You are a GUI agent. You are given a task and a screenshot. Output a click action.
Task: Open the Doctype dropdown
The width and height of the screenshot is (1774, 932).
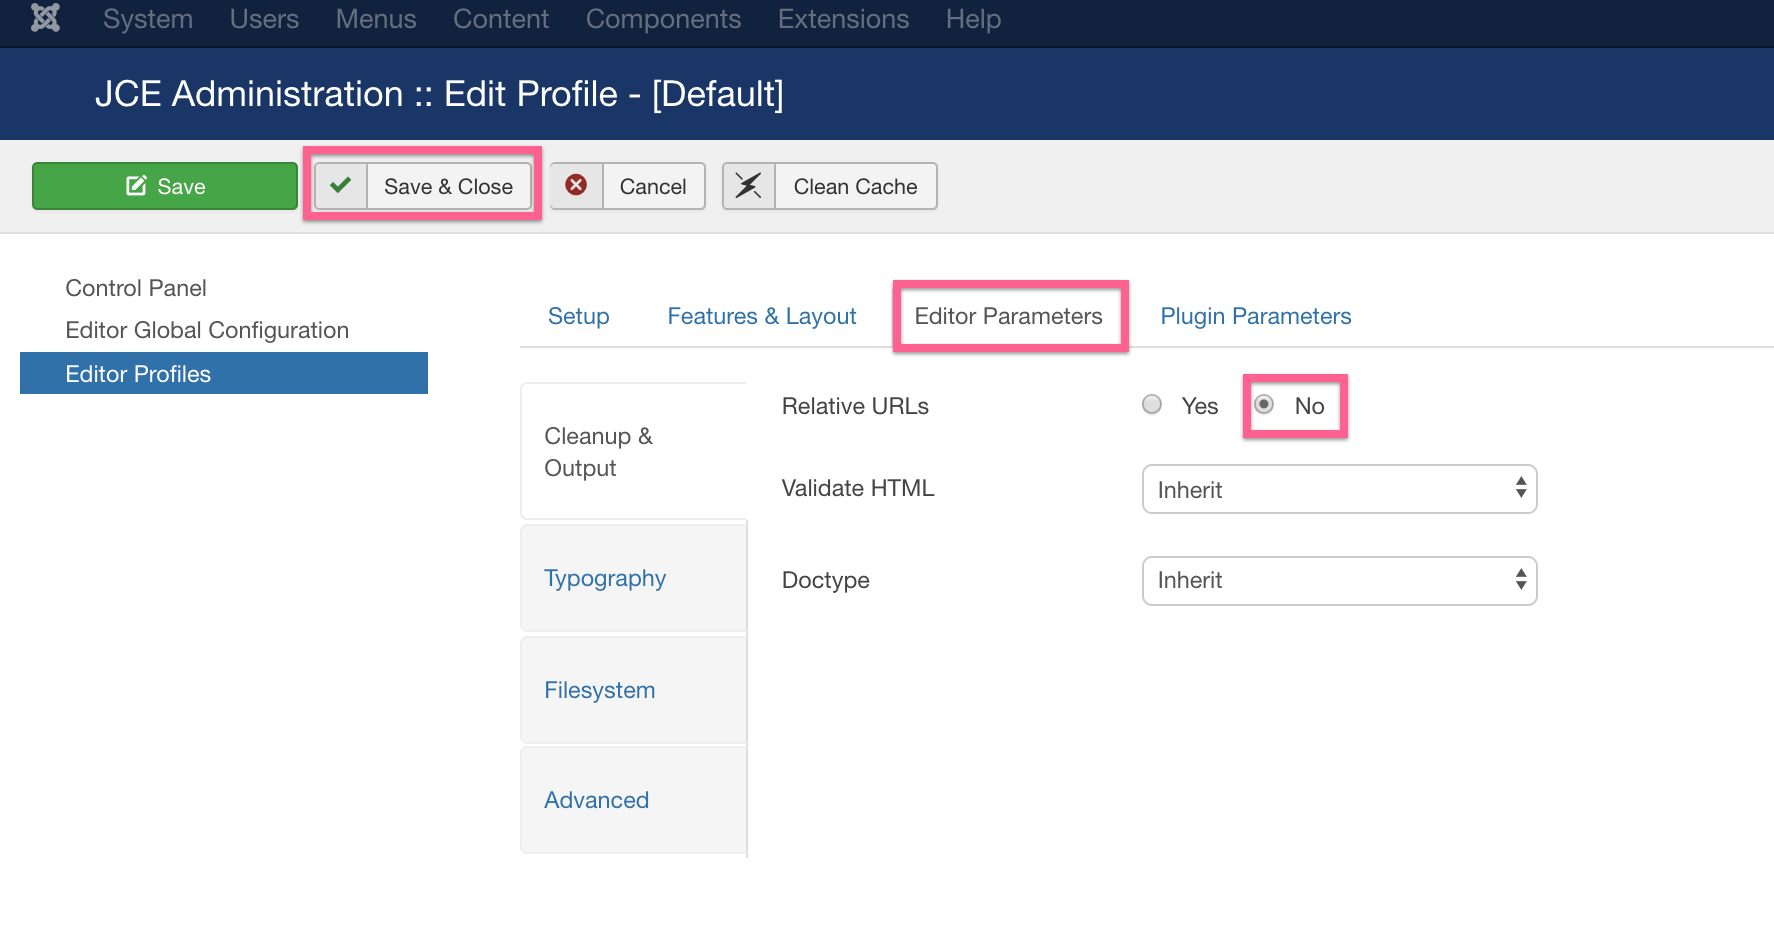1339,581
